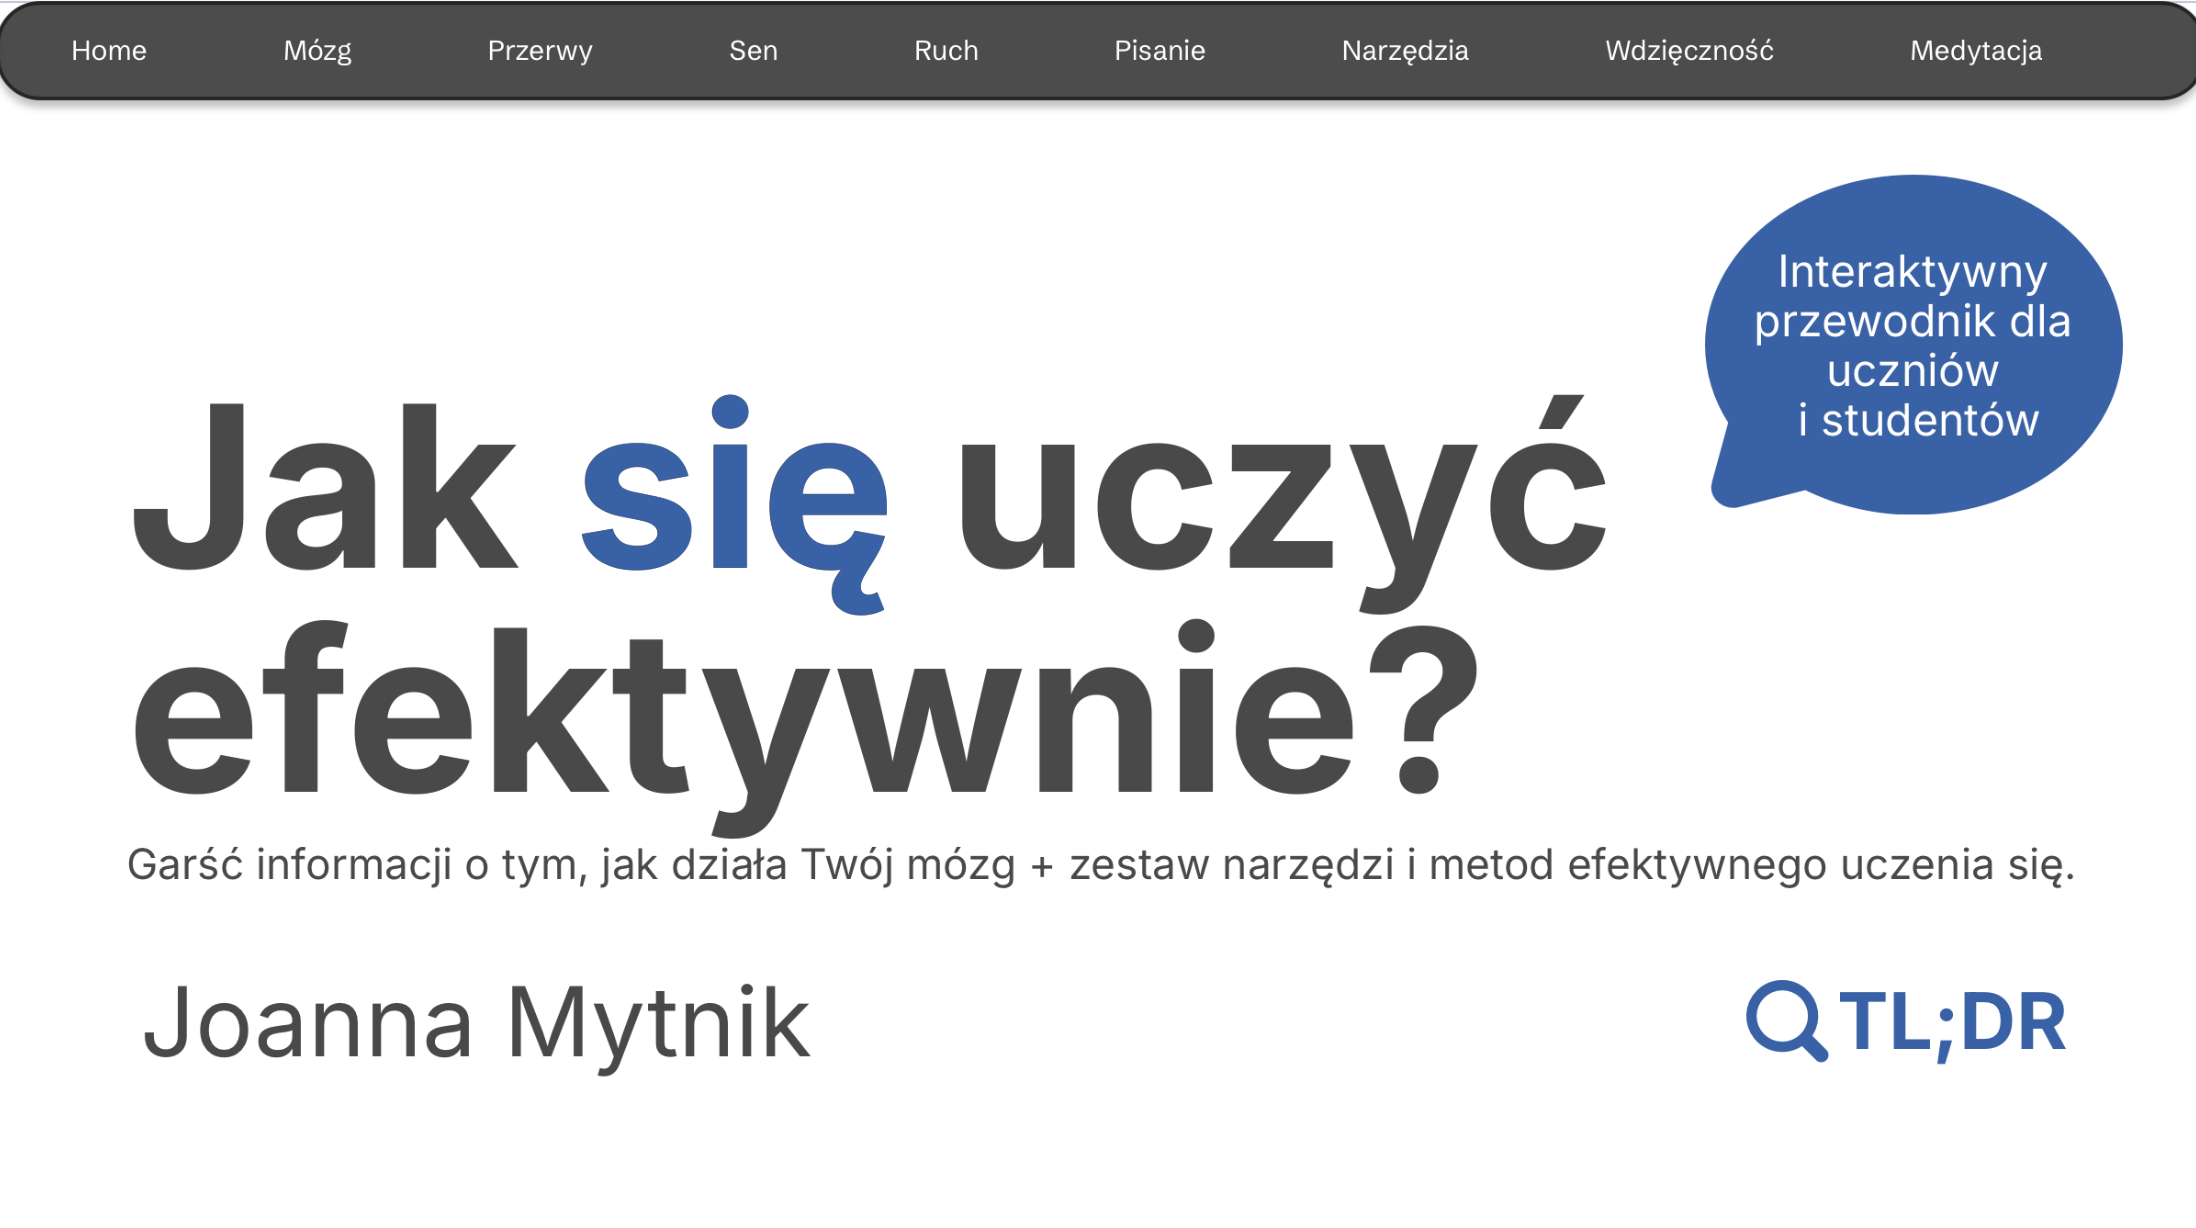Open the Ruch menu item
This screenshot has height=1228, width=2196.
[946, 51]
